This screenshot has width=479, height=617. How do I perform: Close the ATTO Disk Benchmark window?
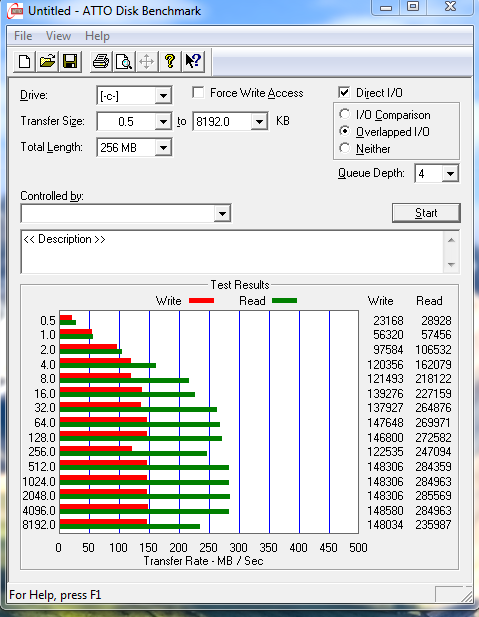[450, 7]
